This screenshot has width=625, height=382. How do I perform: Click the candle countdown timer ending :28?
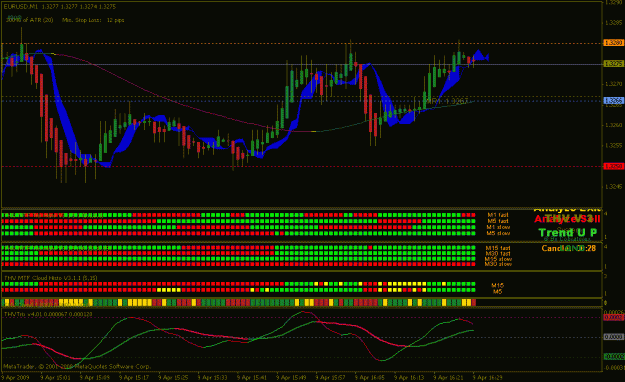click(x=569, y=248)
